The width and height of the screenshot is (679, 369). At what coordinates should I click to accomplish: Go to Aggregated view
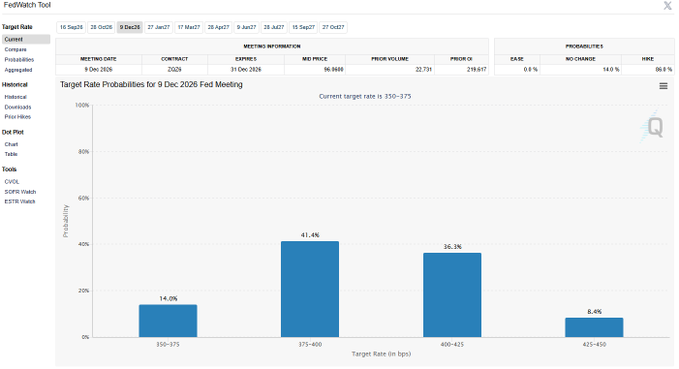[18, 70]
